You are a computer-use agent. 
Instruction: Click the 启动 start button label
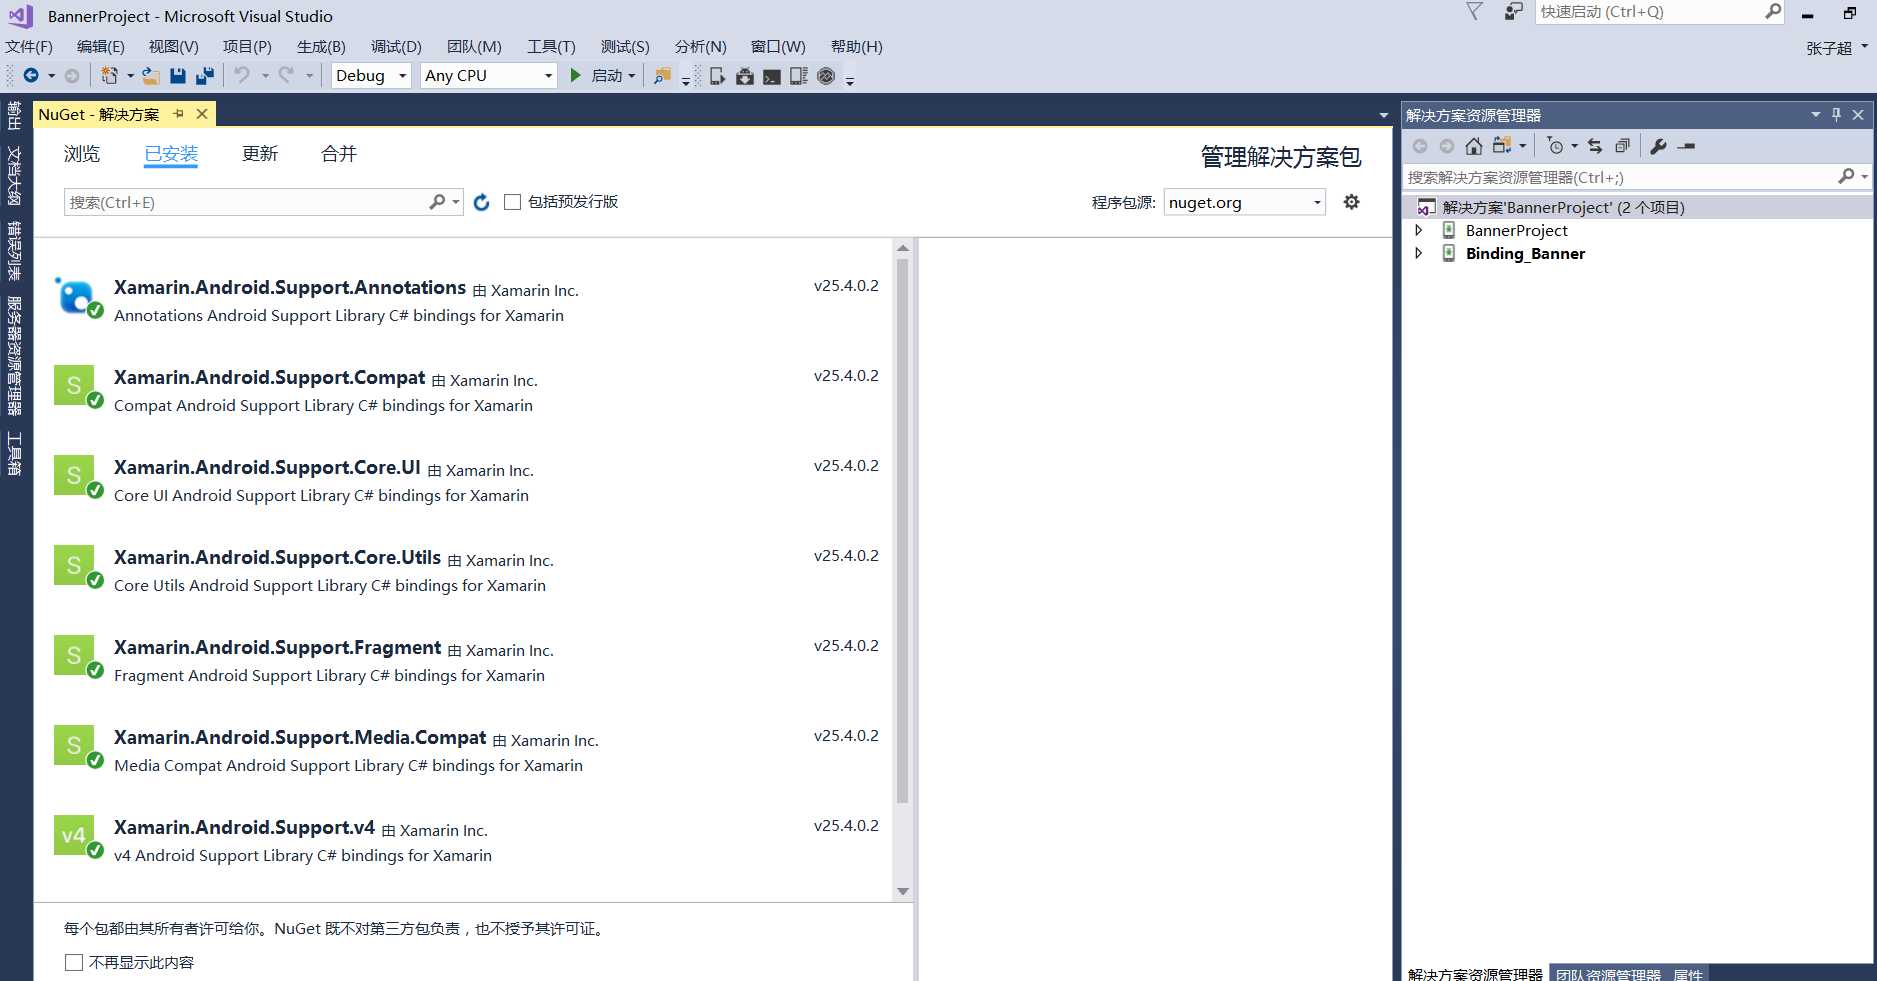click(x=607, y=76)
